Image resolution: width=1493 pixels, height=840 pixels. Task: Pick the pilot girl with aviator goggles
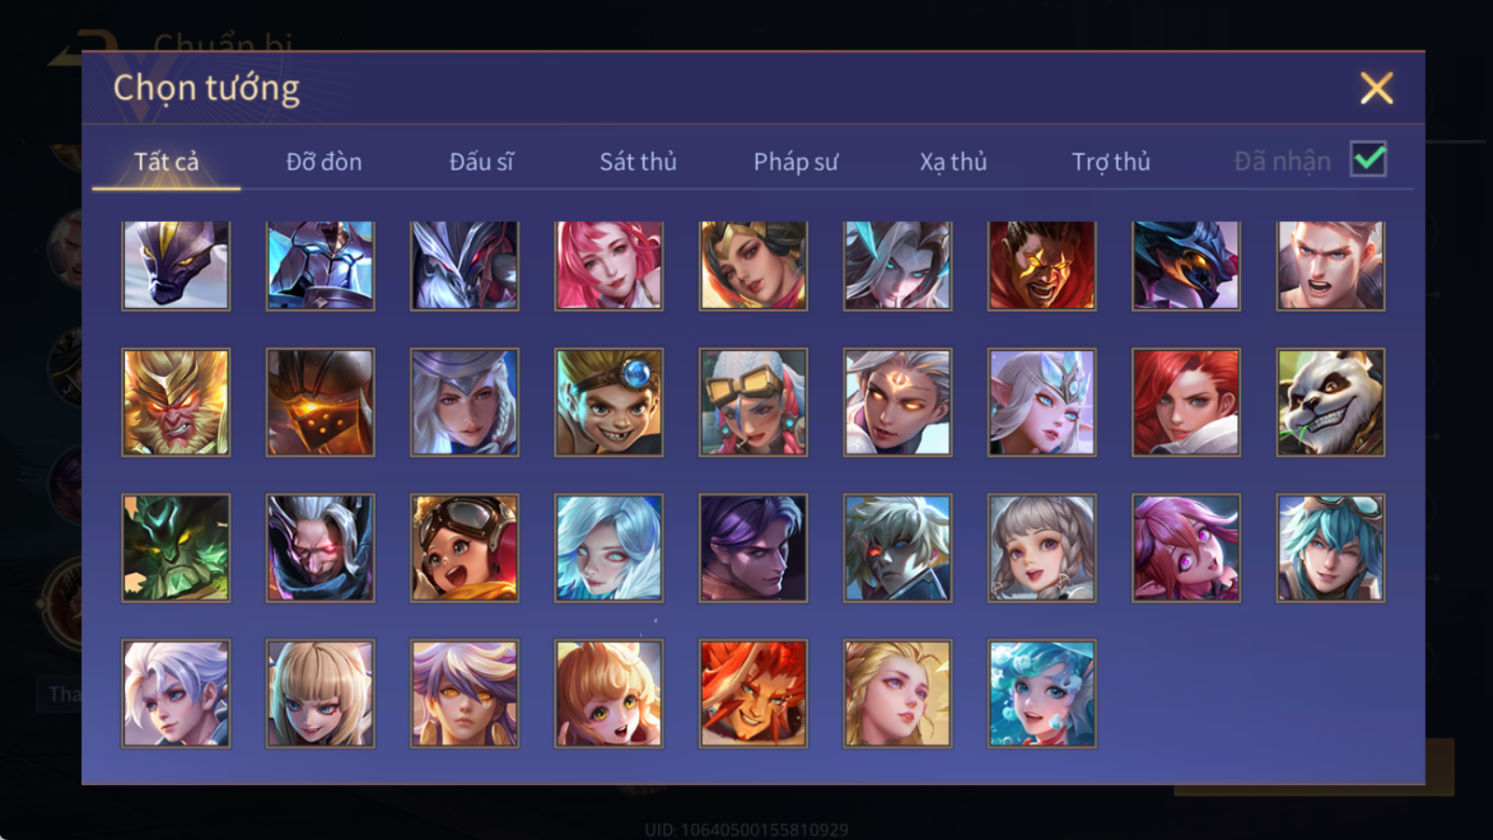point(464,548)
